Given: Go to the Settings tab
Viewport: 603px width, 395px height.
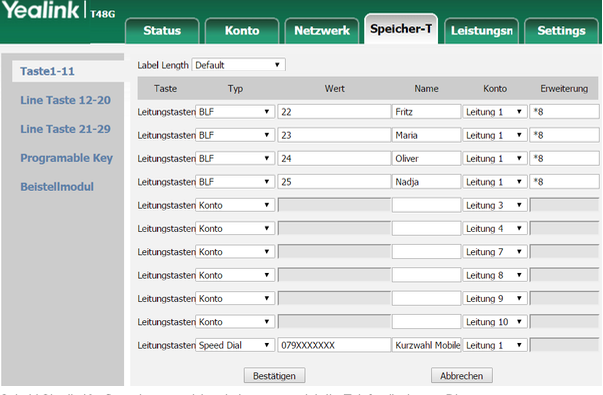Looking at the screenshot, I should tap(561, 31).
